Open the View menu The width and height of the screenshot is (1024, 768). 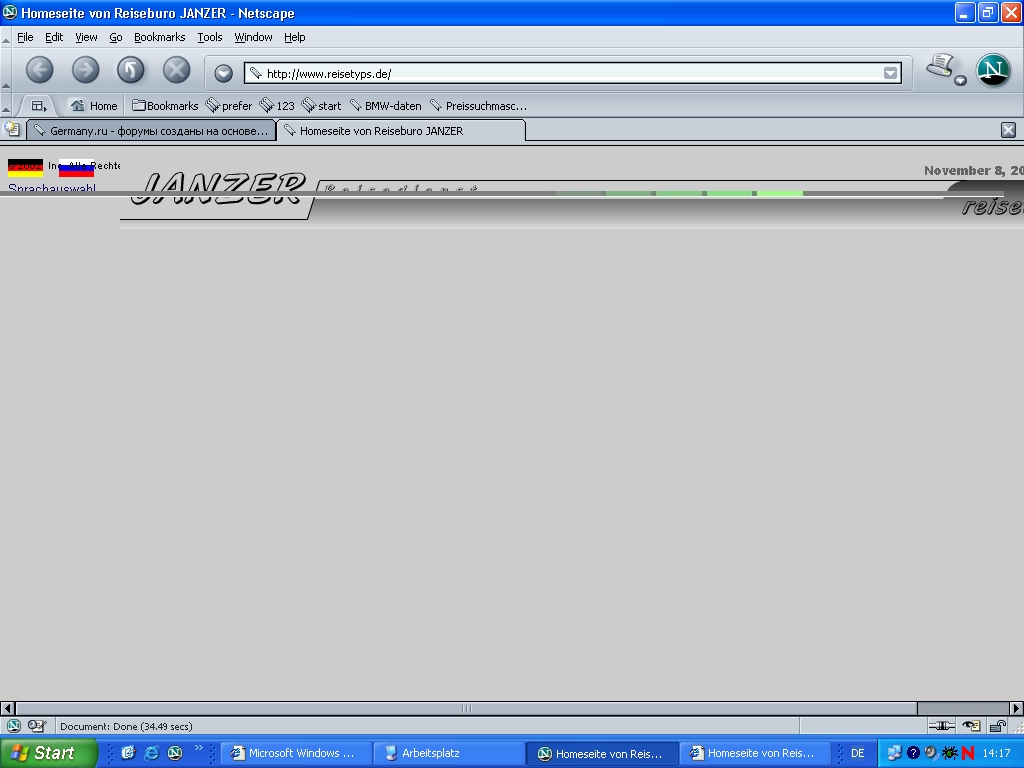(x=86, y=37)
